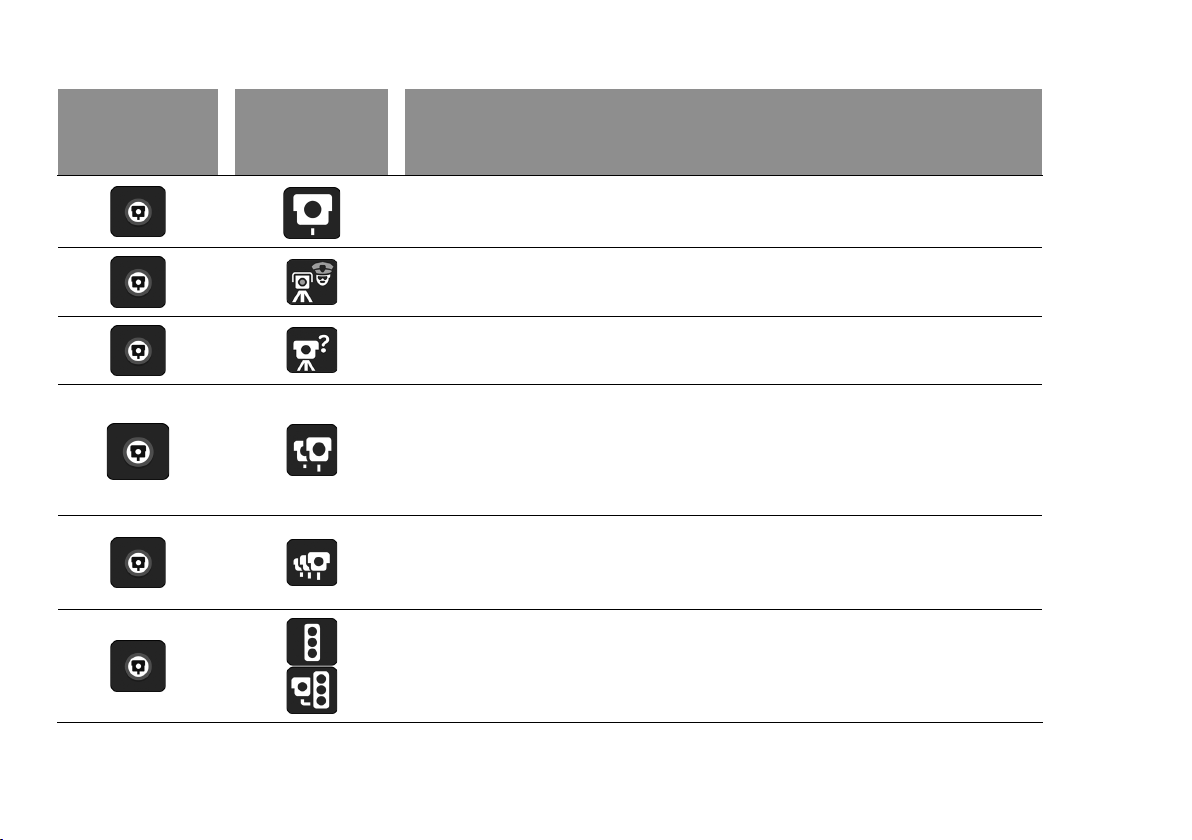Click map camera symbol beside the three-camera icon
Screen dimensions: 1192x840
(138, 563)
